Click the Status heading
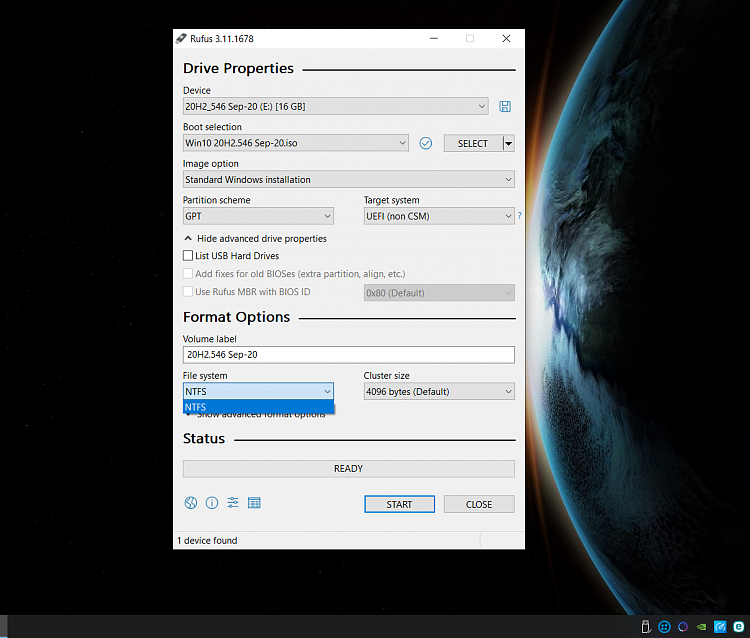The height and width of the screenshot is (638, 750). (x=204, y=439)
